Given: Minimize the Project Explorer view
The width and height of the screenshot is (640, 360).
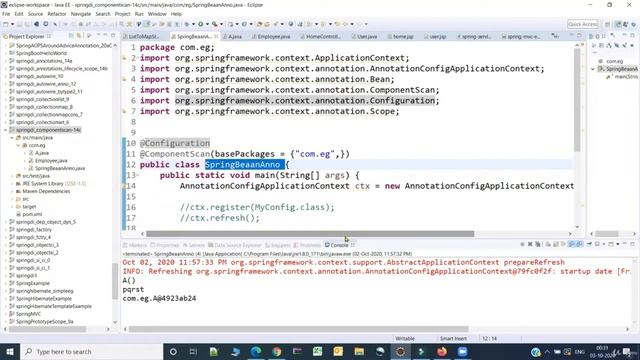Looking at the screenshot, I should click(x=105, y=36).
